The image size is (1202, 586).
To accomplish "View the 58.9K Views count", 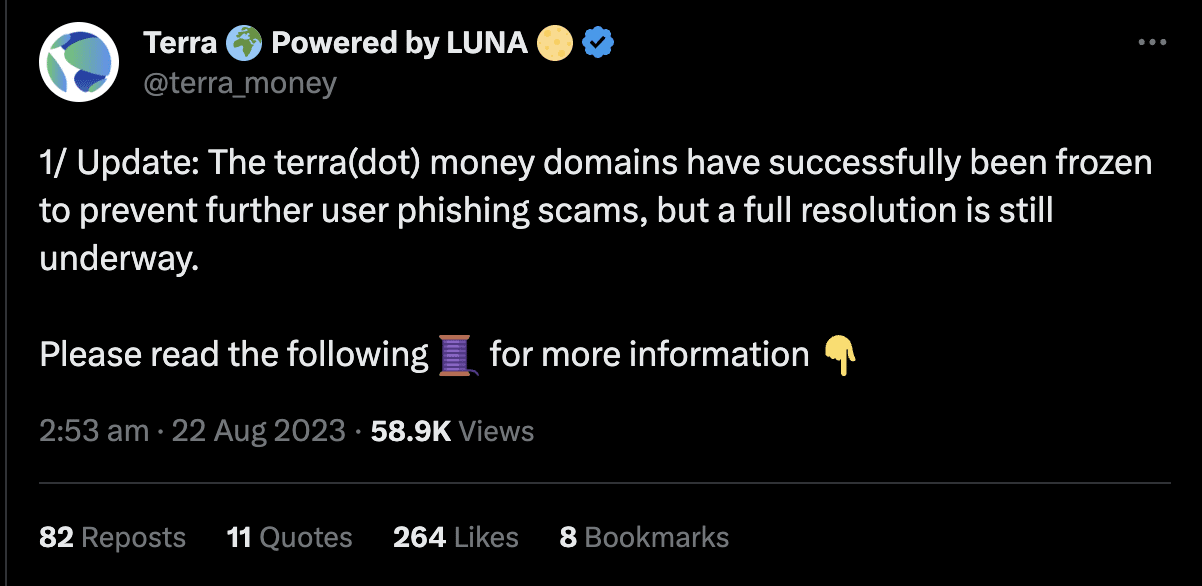I will (x=452, y=431).
